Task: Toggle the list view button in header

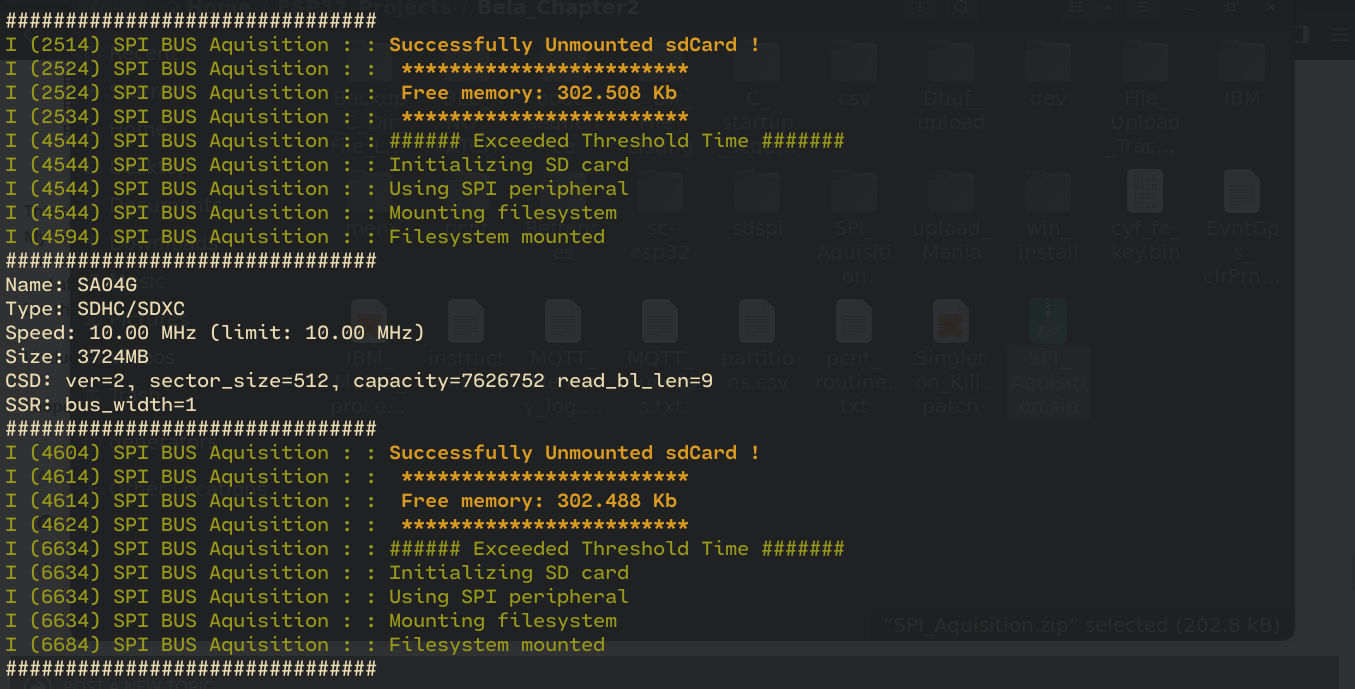Action: point(1077,8)
